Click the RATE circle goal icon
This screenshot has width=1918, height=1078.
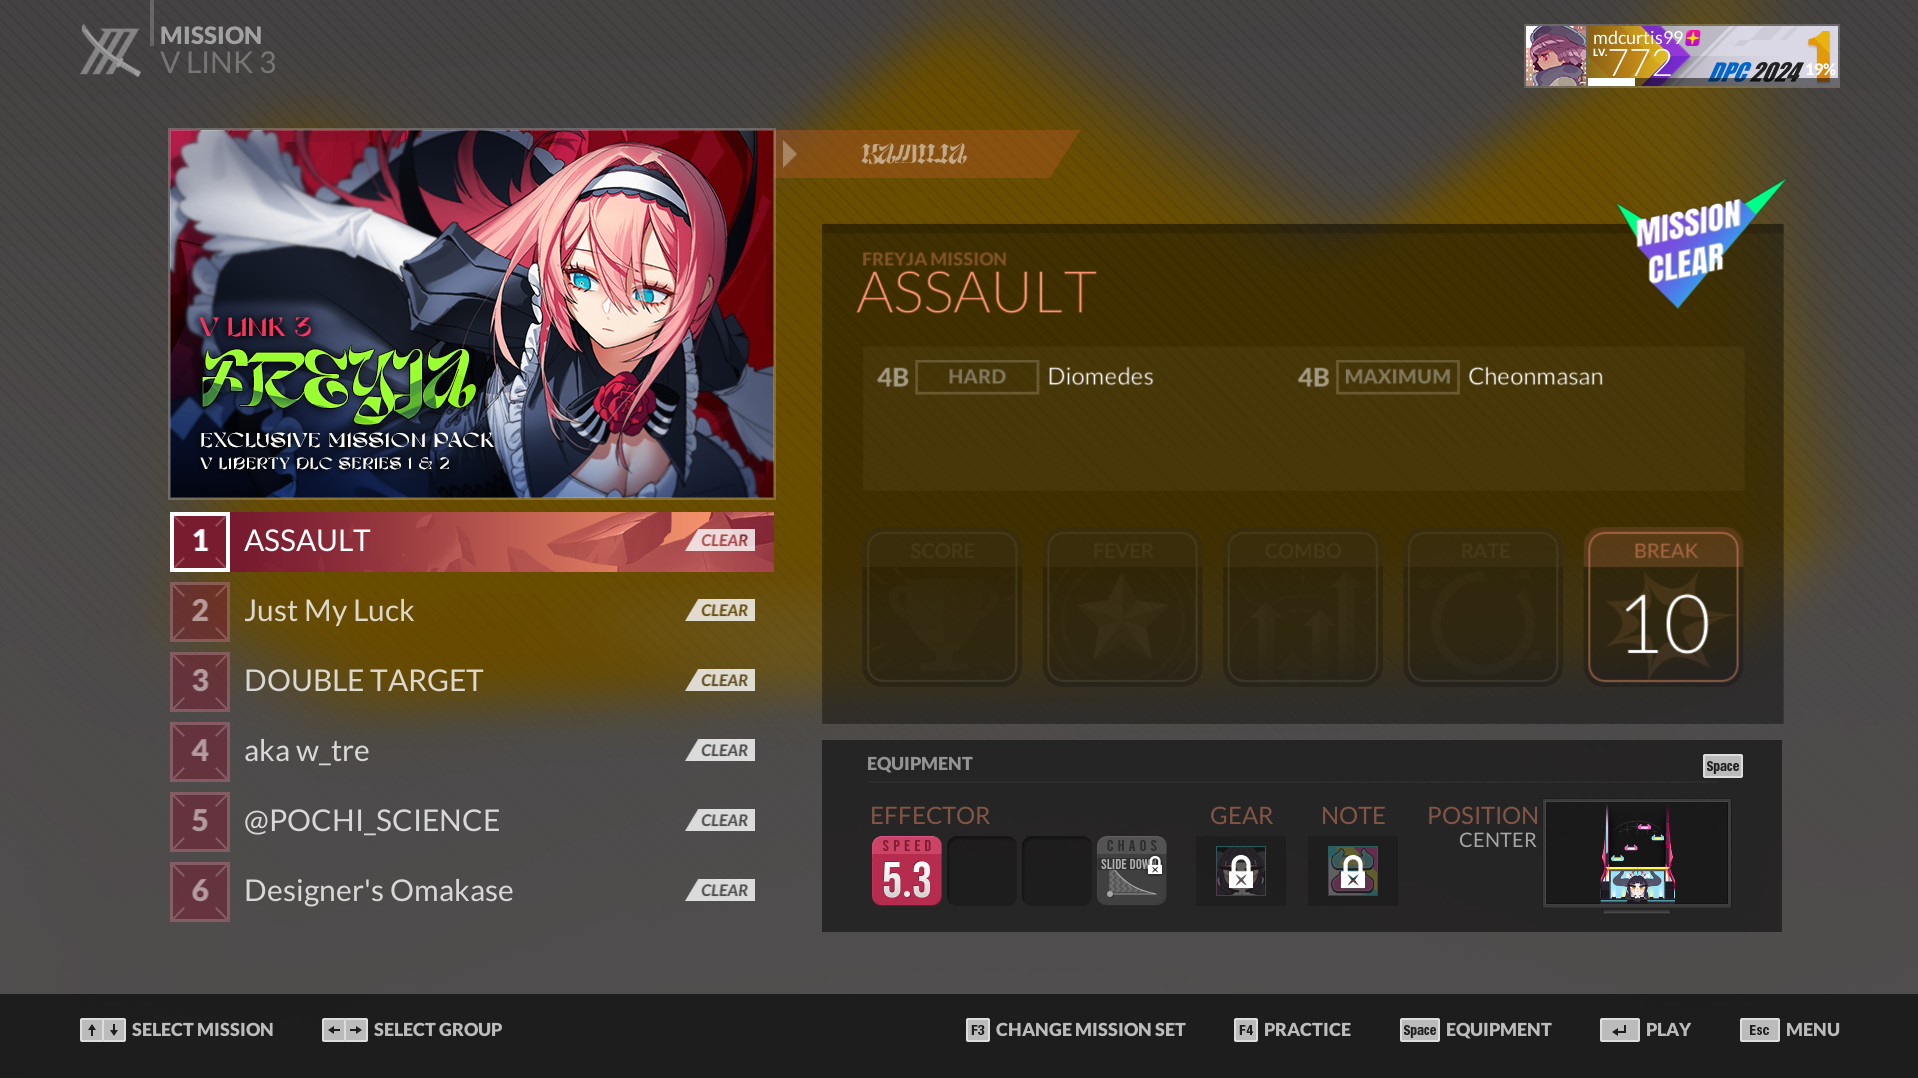click(1483, 607)
